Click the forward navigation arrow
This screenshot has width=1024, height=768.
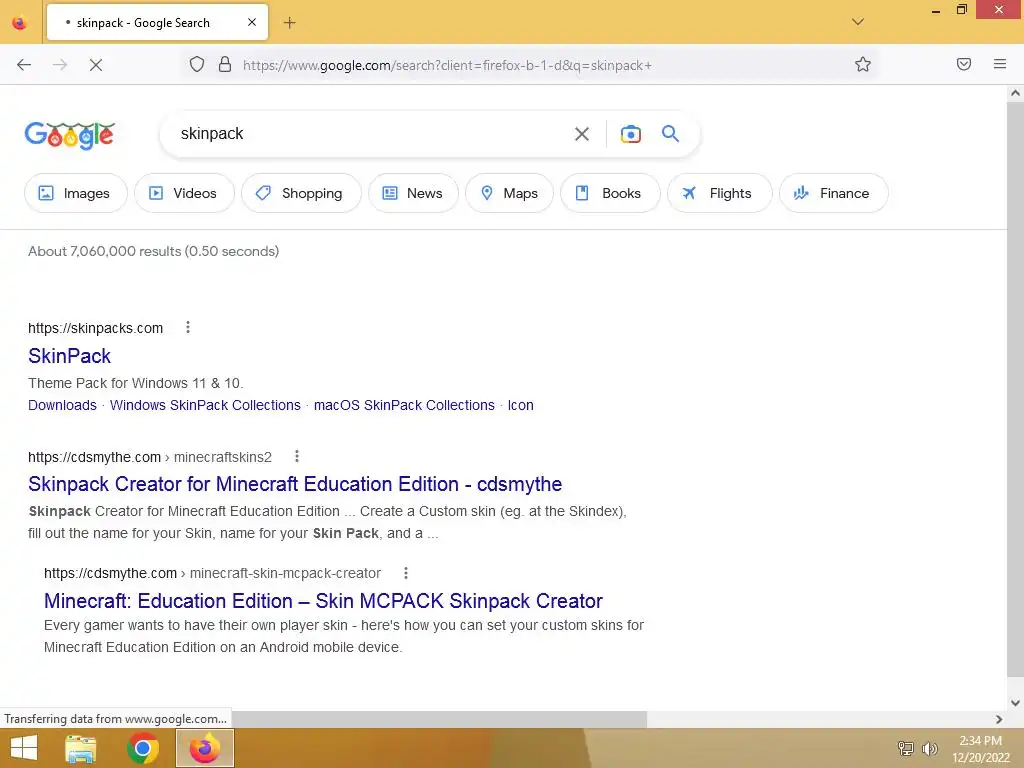60,65
